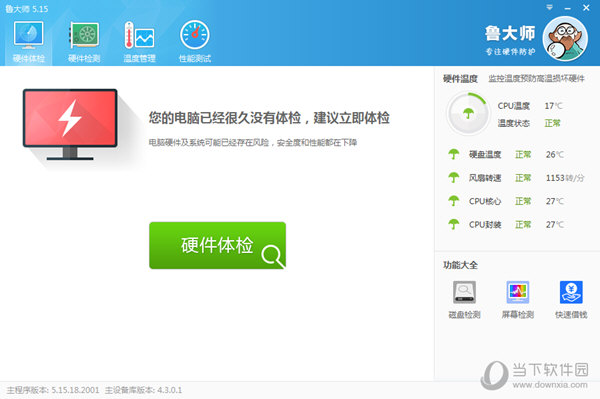This screenshot has width=600, height=399.
Task: Click the 您的电脑已经很久没有体检 headline
Action: tap(269, 118)
